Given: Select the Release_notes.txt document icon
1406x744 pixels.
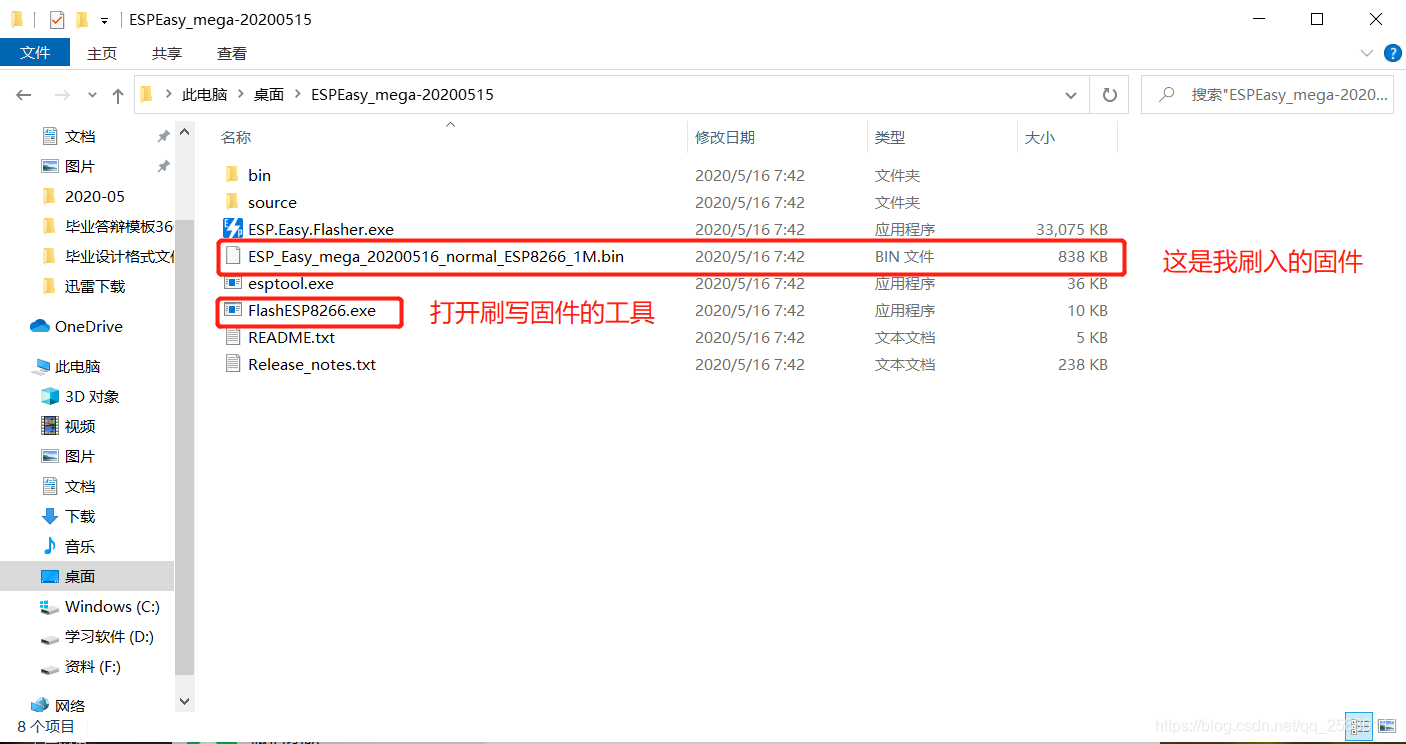Looking at the screenshot, I should 232,364.
